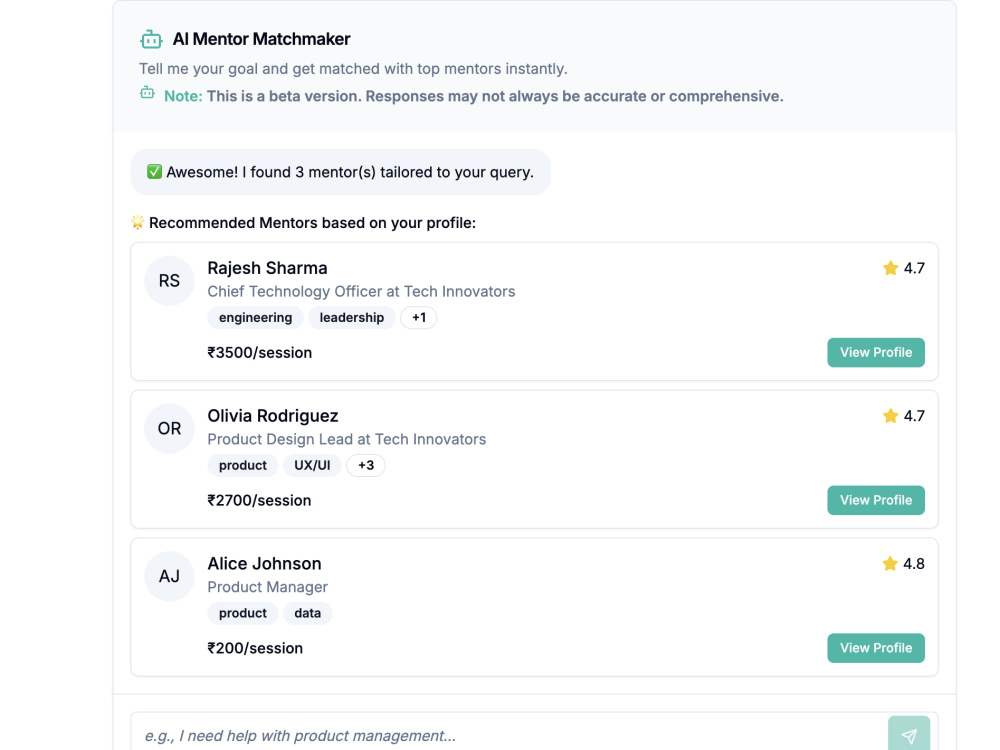The image size is (1000, 750).
Task: Click the RS avatar circle
Action: pyautogui.click(x=169, y=281)
